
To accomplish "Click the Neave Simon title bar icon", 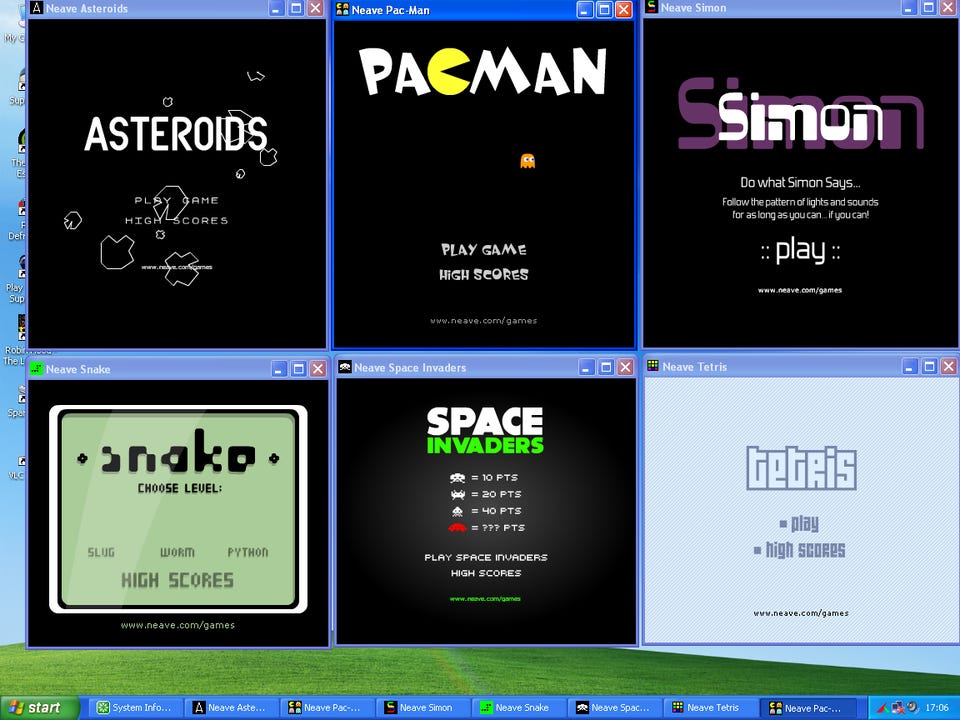I will tap(651, 7).
